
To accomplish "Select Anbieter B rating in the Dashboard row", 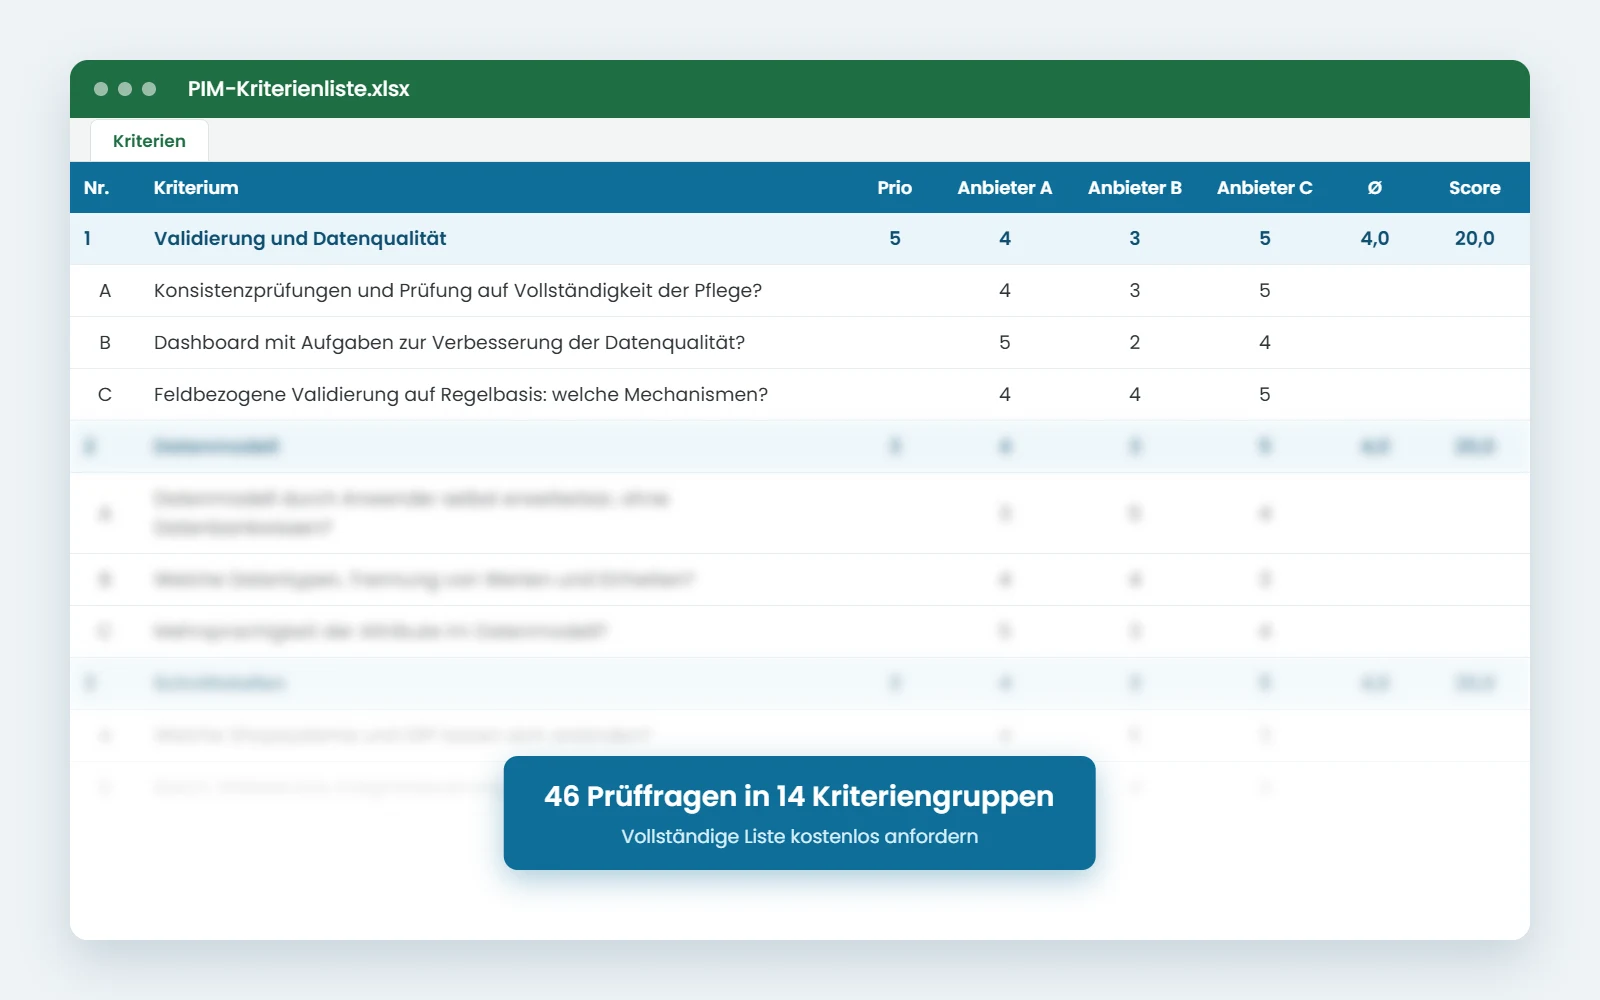I will pyautogui.click(x=1135, y=343).
